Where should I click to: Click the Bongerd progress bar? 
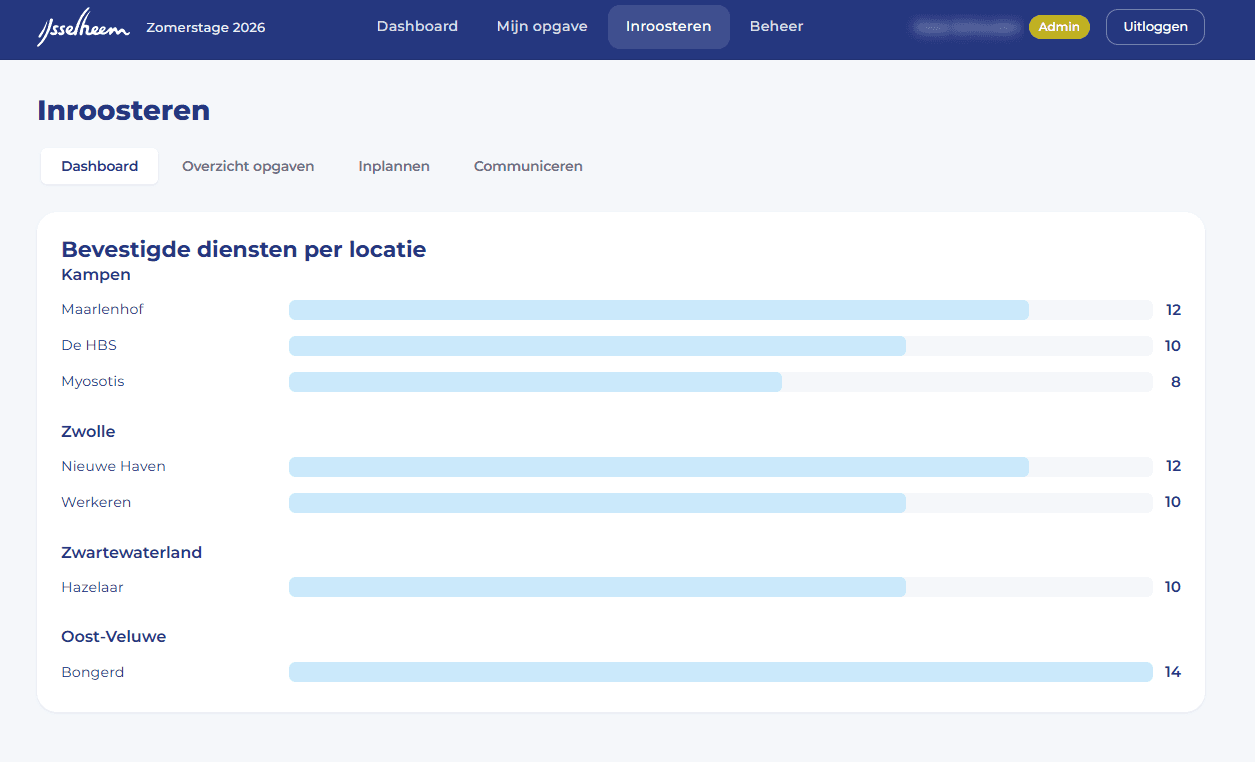pos(721,672)
